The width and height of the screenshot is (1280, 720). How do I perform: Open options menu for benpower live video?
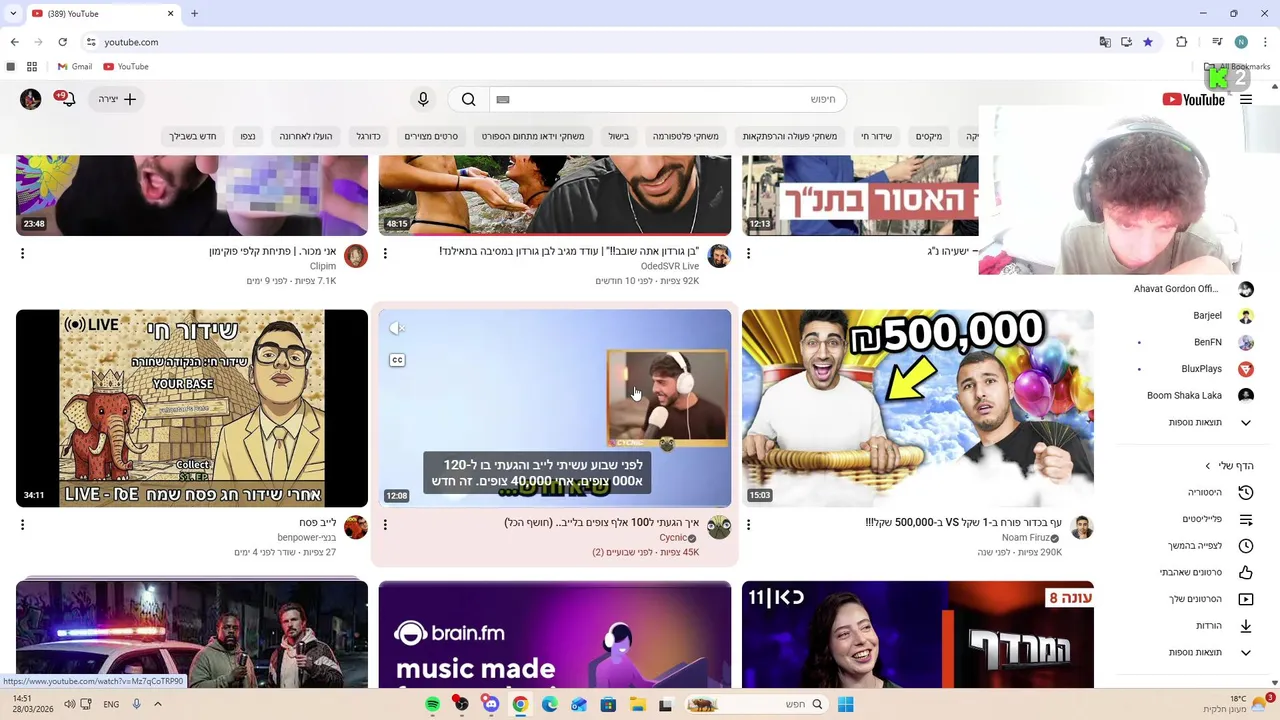coord(22,524)
